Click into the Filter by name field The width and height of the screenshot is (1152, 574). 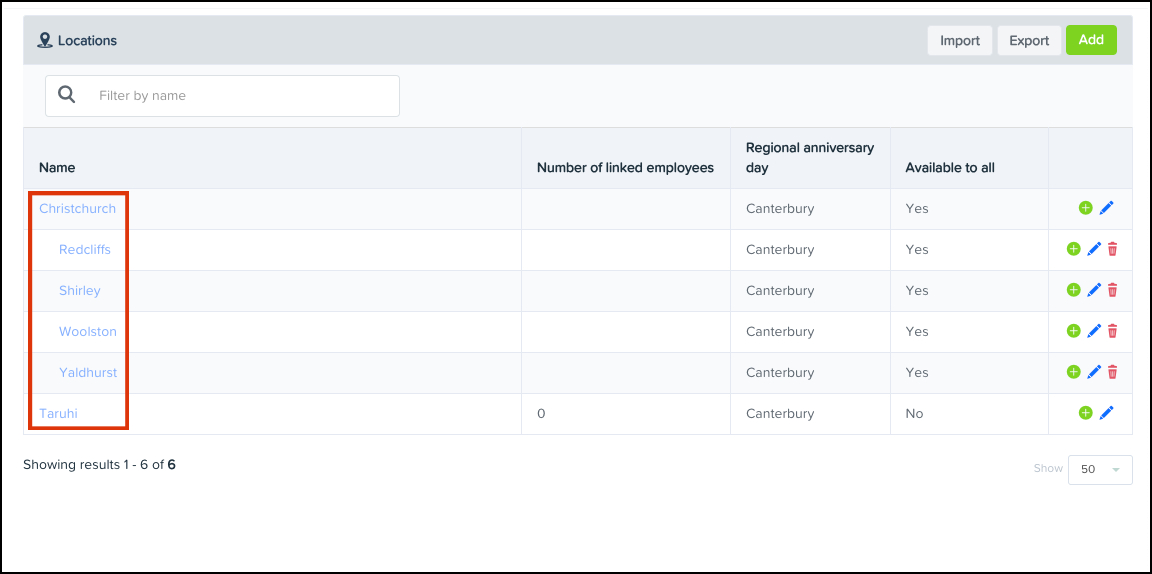[x=240, y=96]
